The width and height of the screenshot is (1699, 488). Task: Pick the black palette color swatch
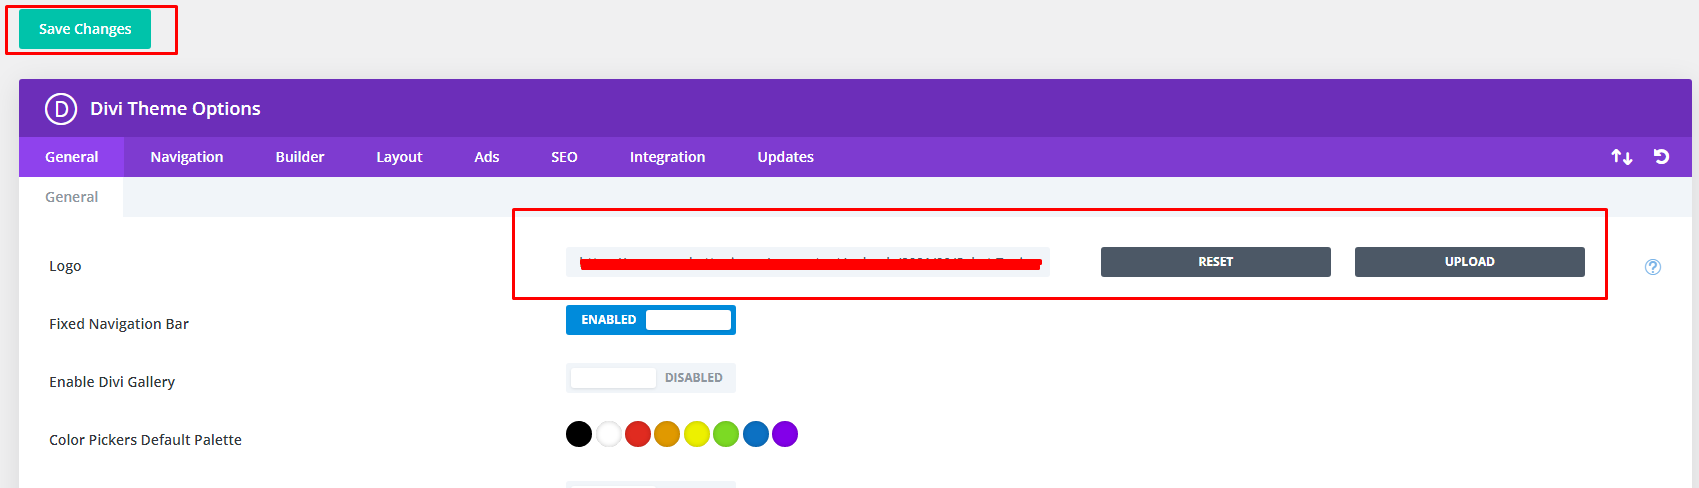(x=579, y=434)
